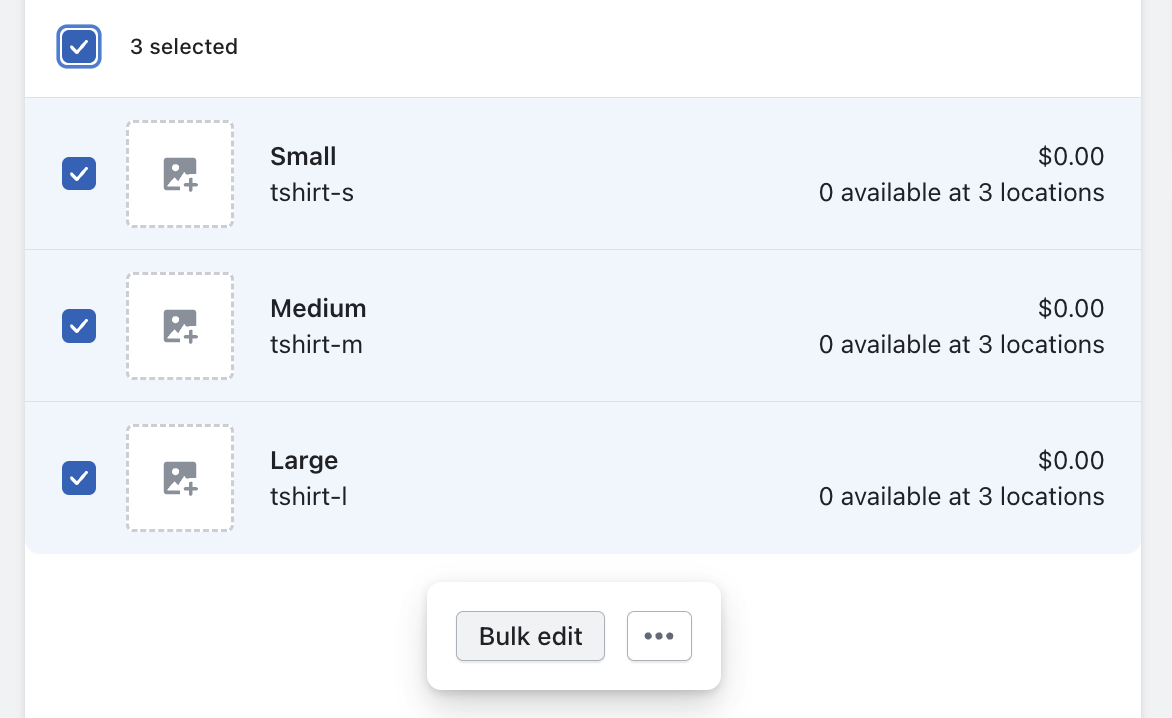The height and width of the screenshot is (718, 1172).
Task: Uncheck the Small variant checkbox
Action: pyautogui.click(x=79, y=174)
